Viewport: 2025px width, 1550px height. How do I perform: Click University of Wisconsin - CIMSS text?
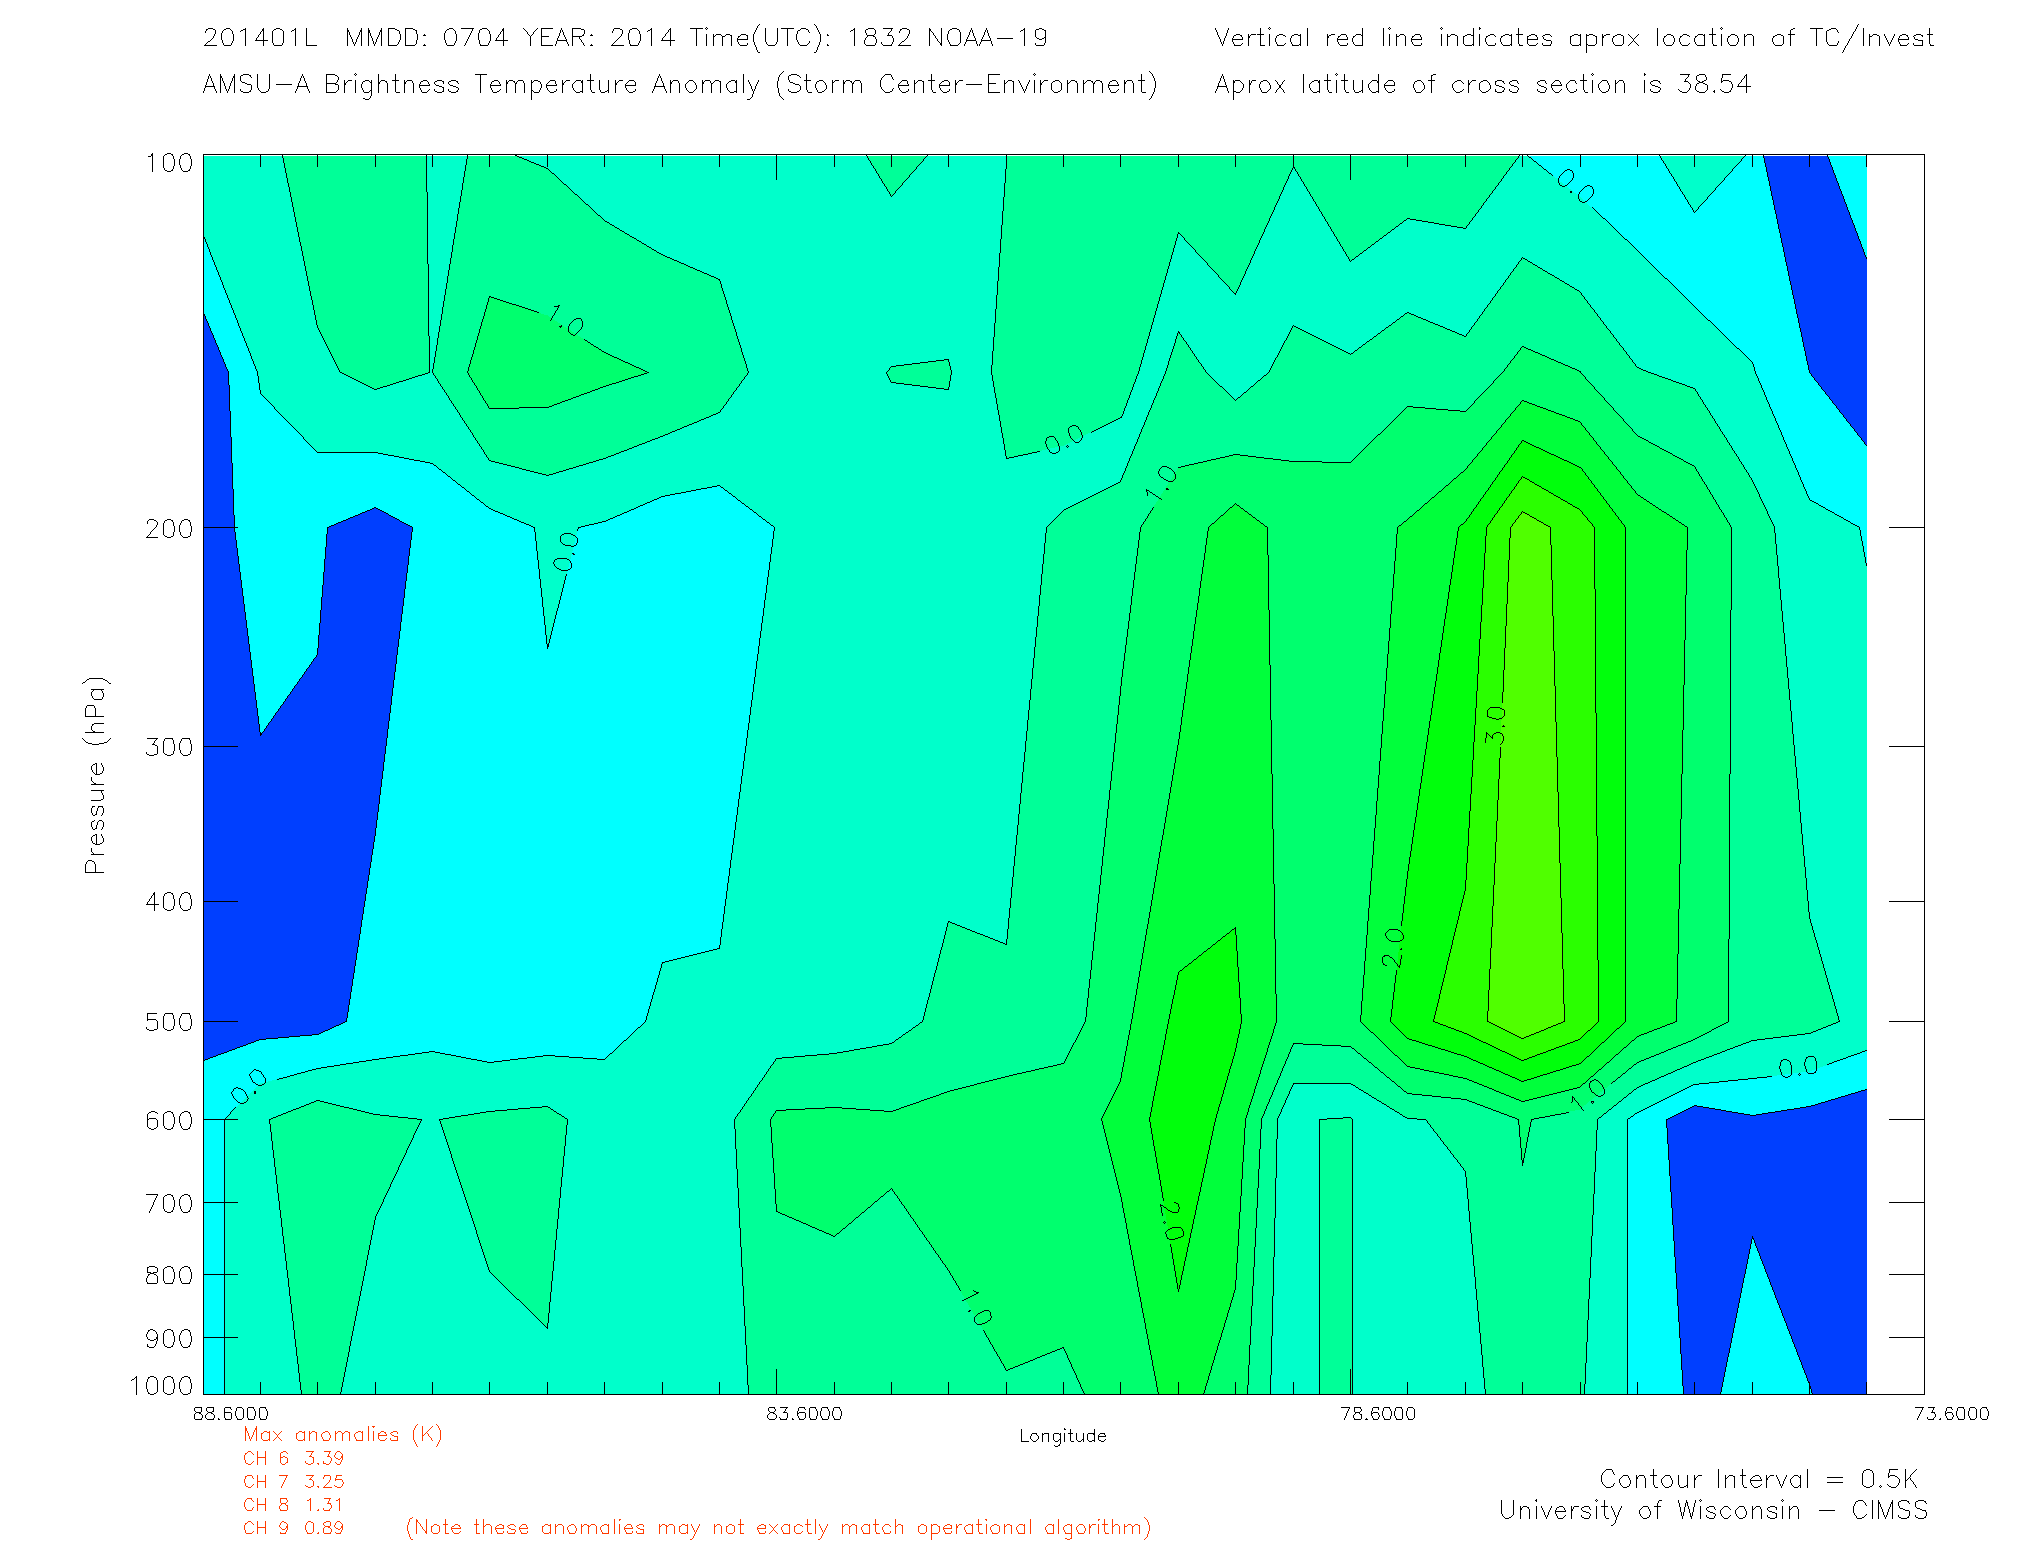(x=1712, y=1510)
